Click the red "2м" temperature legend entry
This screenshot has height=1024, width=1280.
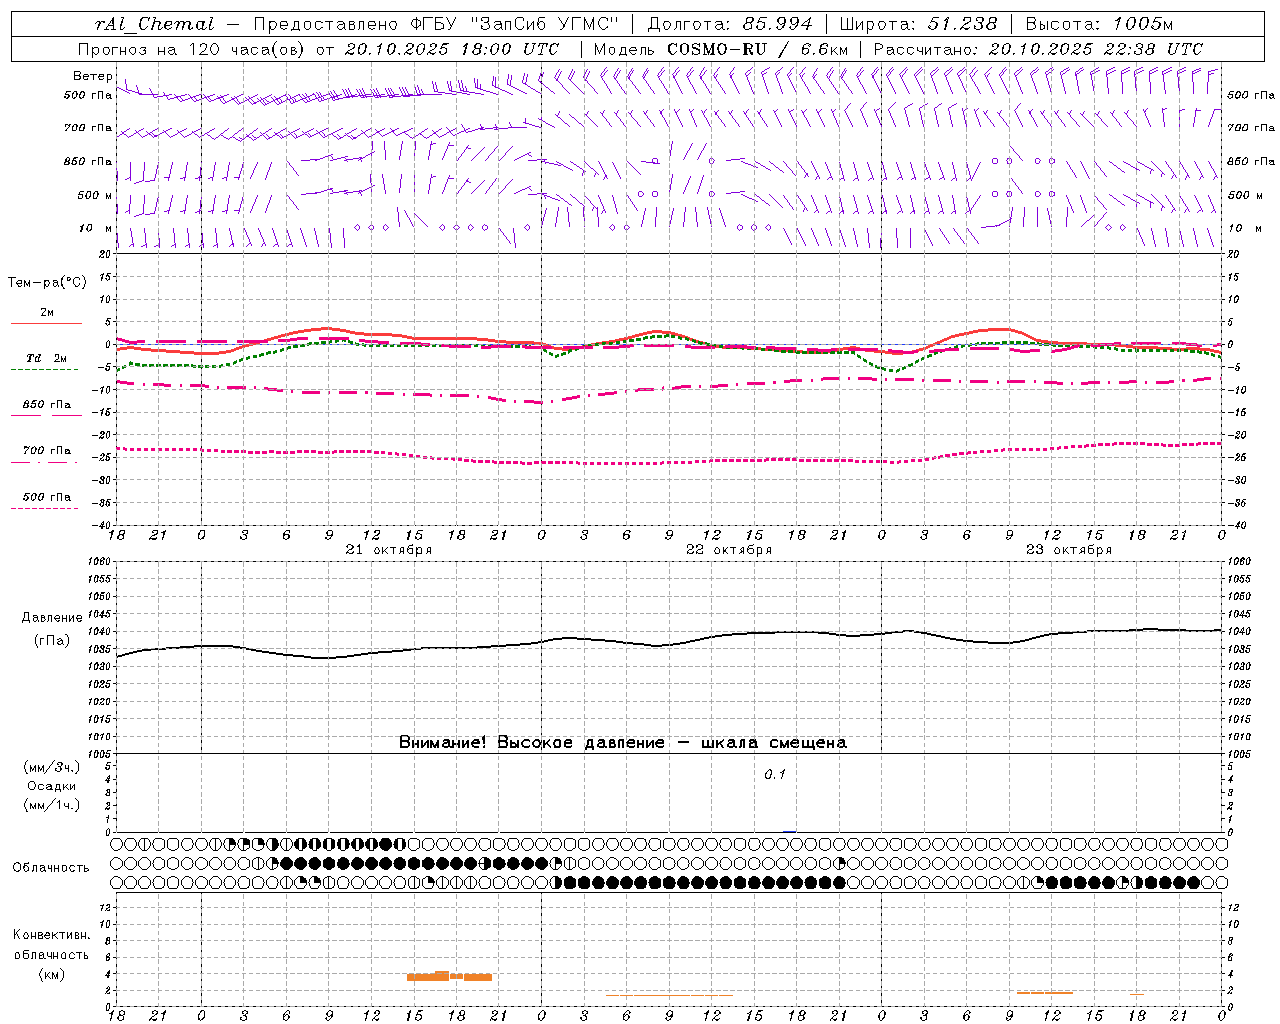[47, 313]
